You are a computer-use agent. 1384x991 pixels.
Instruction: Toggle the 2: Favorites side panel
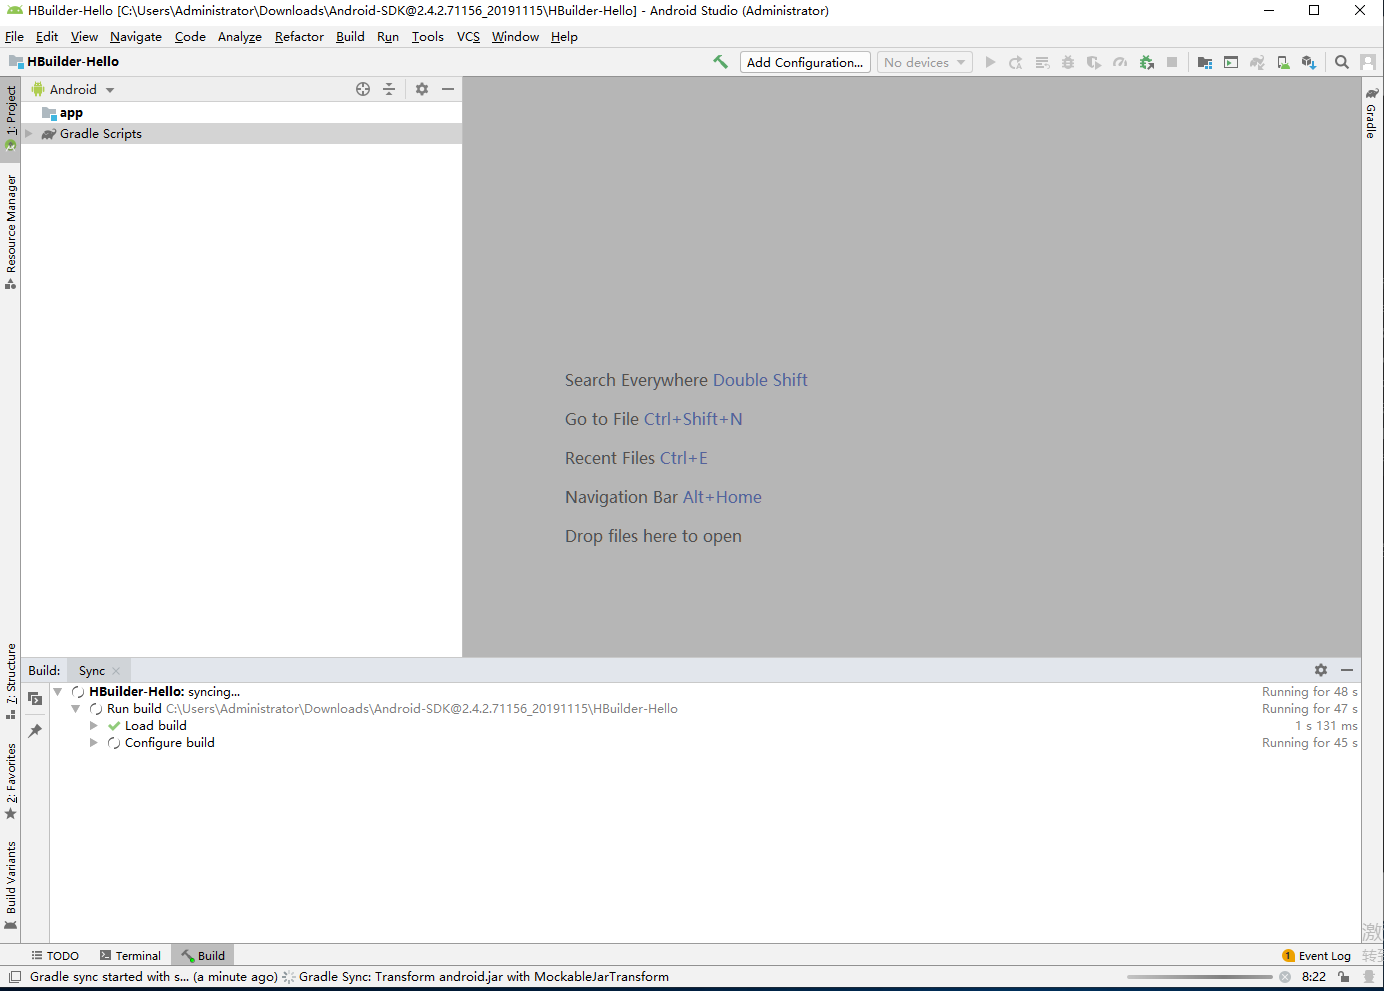(11, 781)
